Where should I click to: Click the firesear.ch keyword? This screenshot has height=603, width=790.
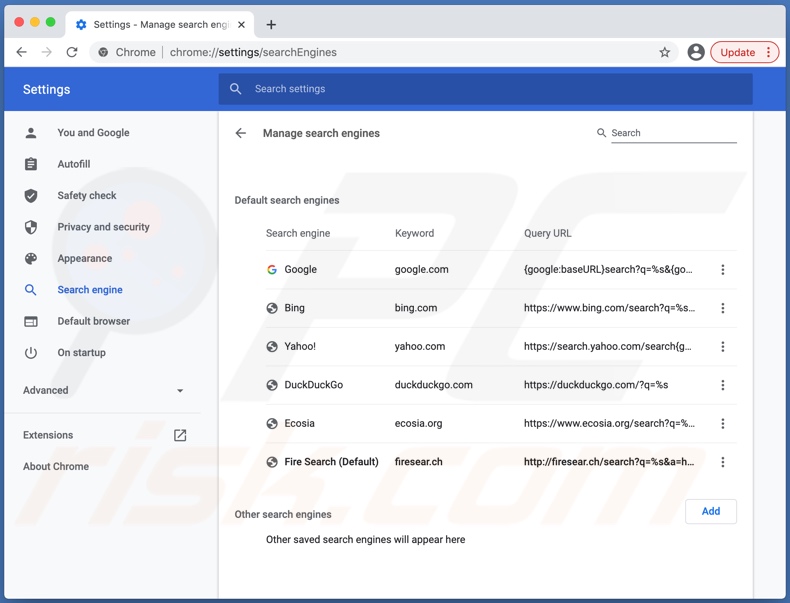(418, 462)
